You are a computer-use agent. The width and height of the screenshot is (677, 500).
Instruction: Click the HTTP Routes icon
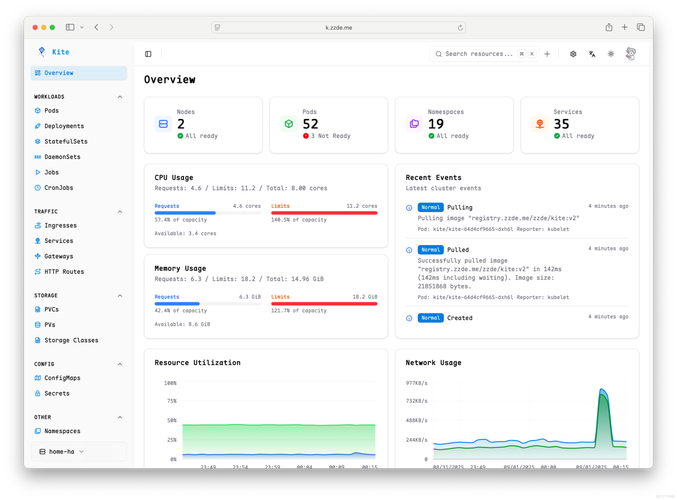38,272
